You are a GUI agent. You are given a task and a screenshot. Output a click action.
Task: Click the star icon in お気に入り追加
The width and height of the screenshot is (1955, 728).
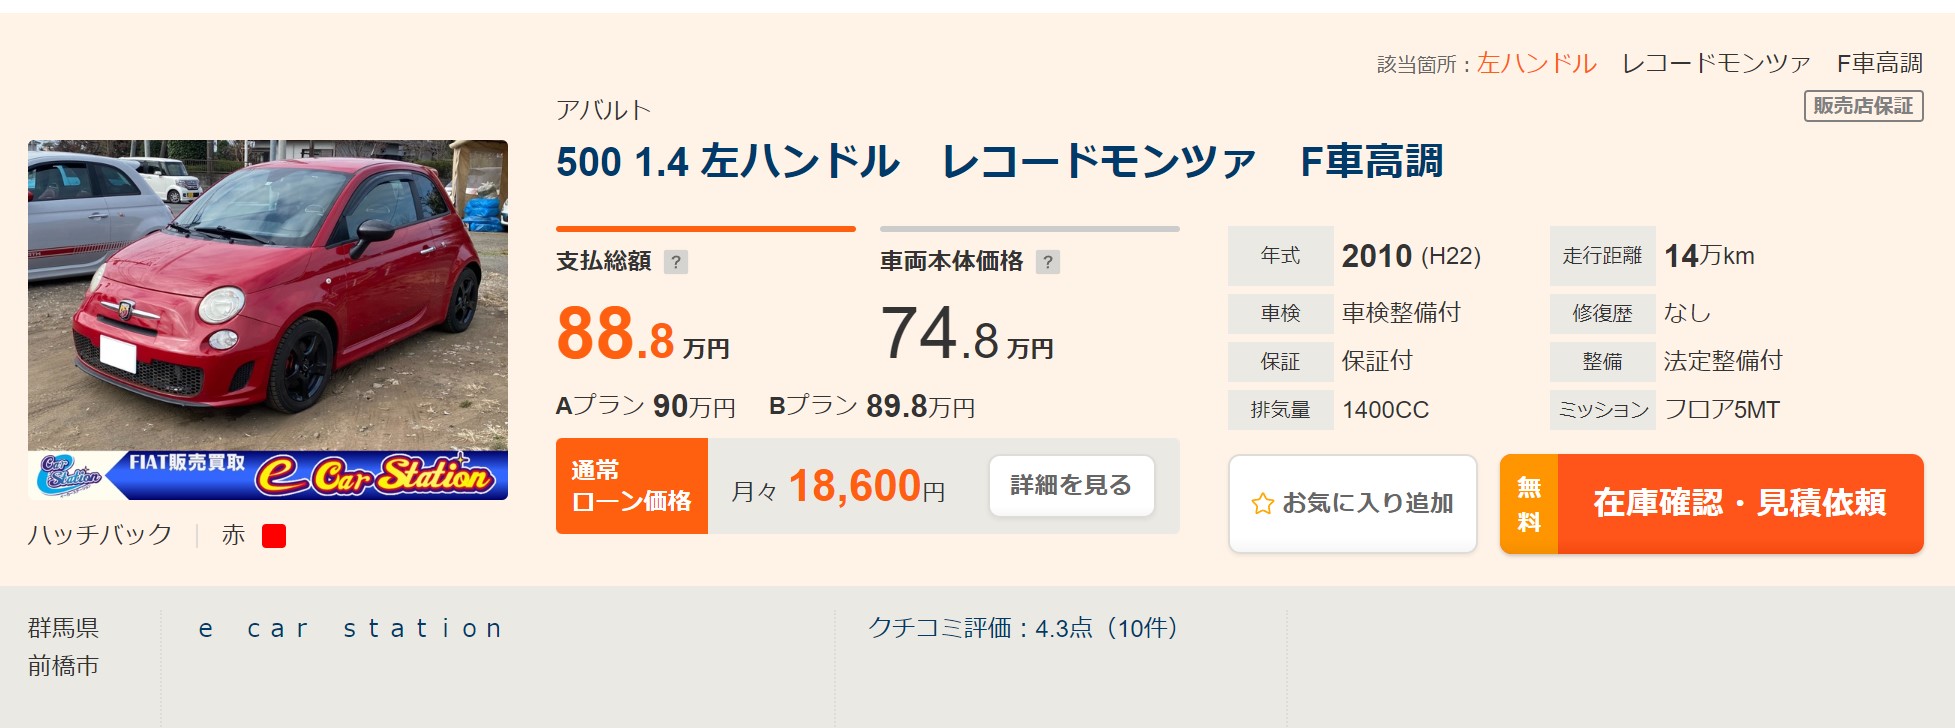tap(1262, 504)
